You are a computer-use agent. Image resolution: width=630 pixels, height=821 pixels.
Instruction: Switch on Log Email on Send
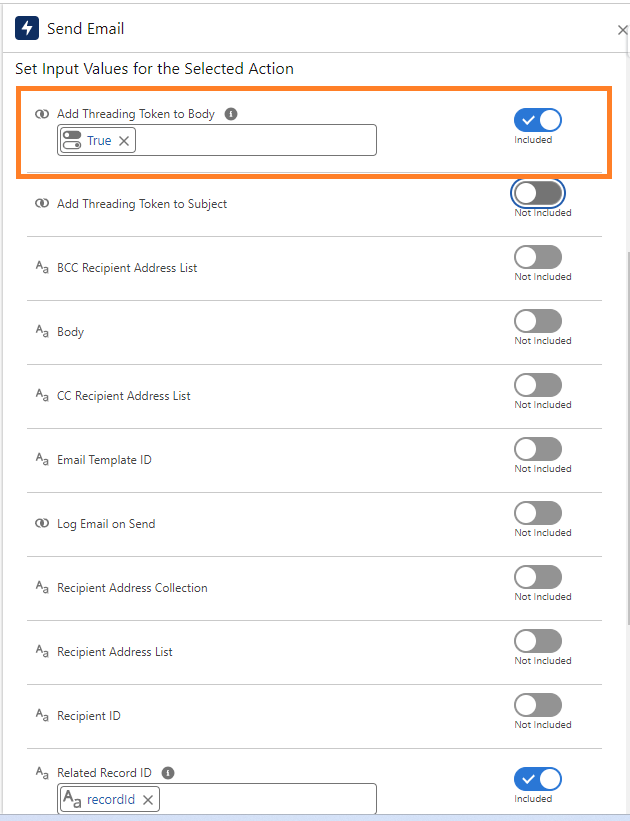click(538, 513)
